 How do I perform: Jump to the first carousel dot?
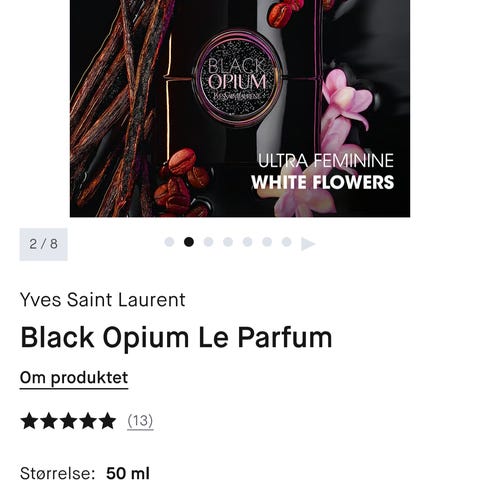pyautogui.click(x=169, y=242)
